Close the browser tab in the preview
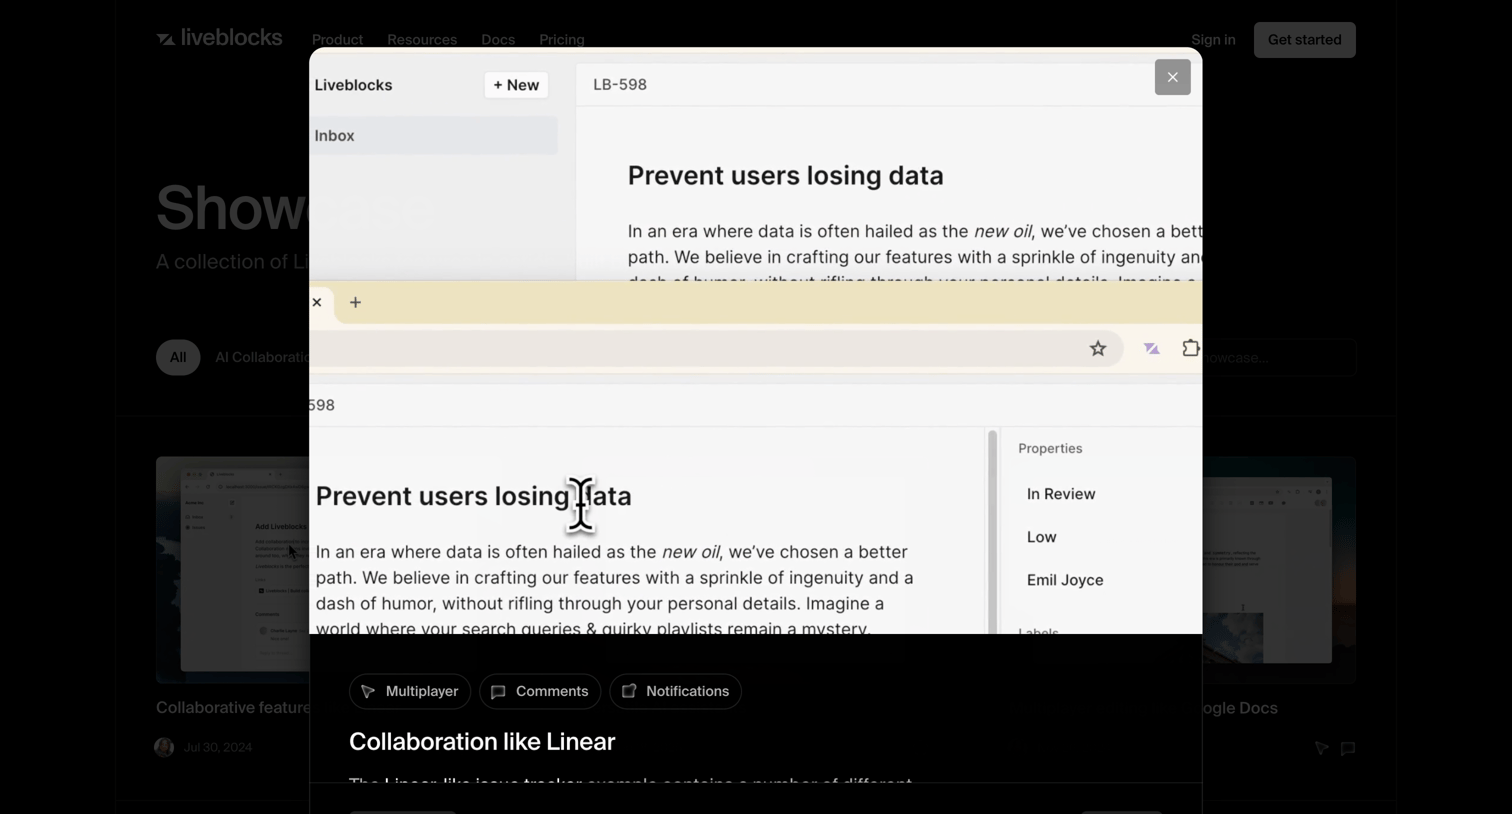This screenshot has width=1512, height=814. coord(317,302)
